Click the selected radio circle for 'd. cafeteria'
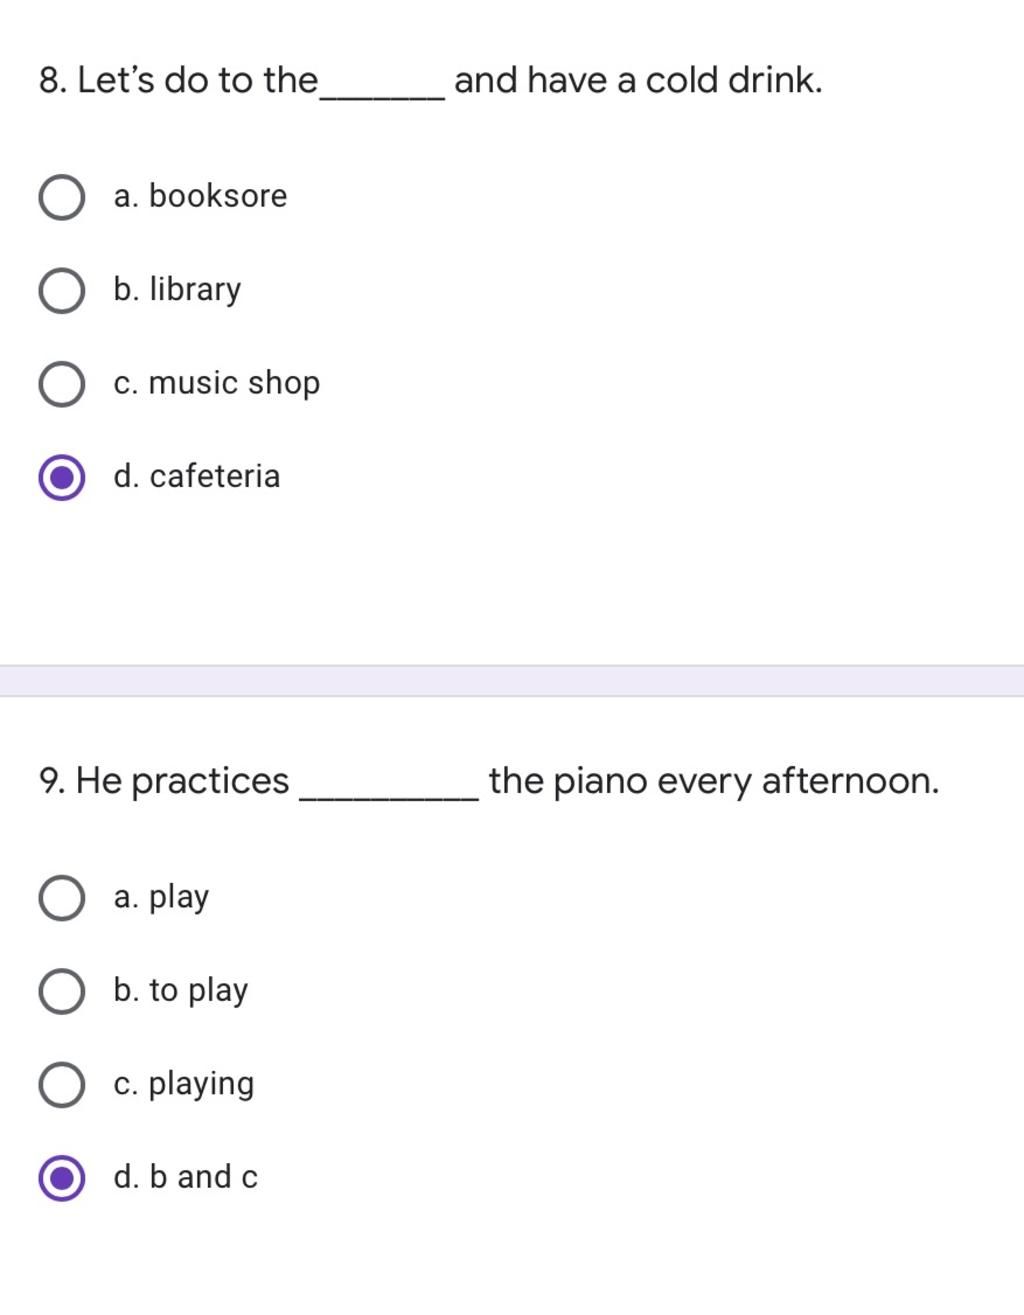Screen dimensions: 1024x1315 [x=61, y=478]
